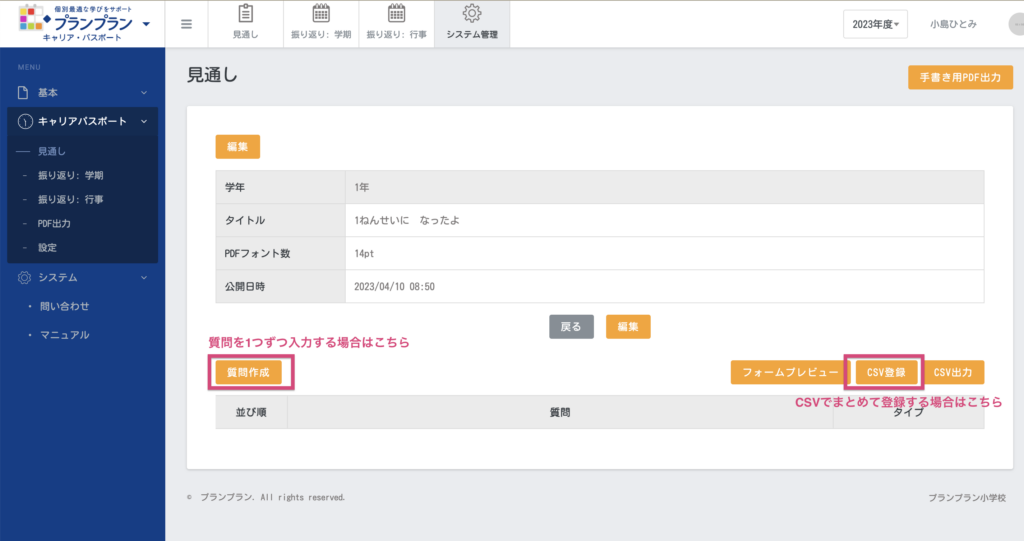Switch to the 振り返り:学期 top tab label
The image size is (1024, 541).
coord(321,35)
